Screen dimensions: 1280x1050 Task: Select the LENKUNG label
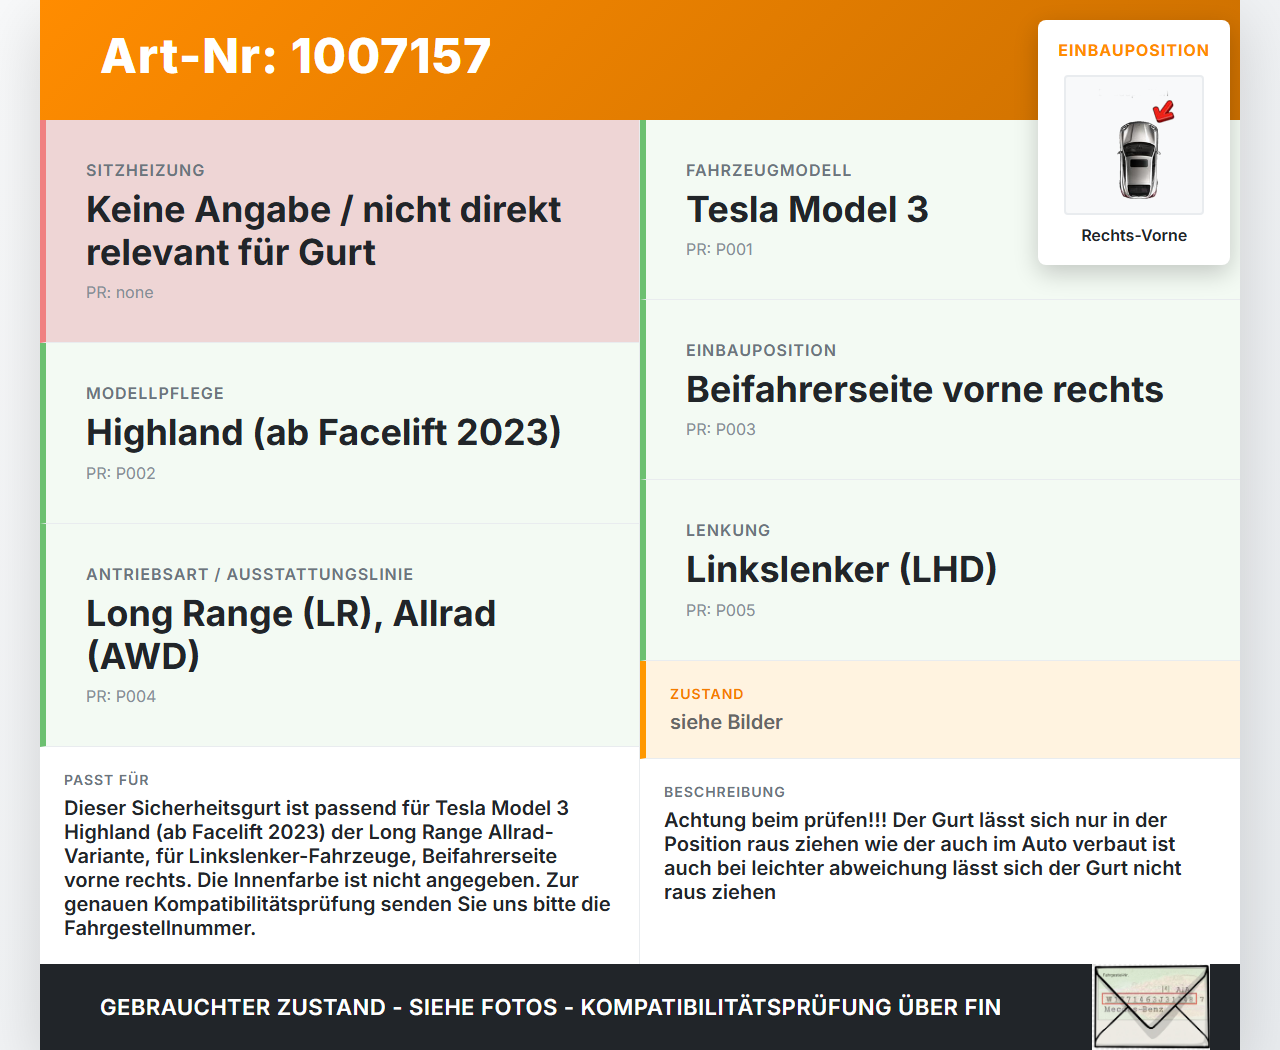[x=728, y=531]
